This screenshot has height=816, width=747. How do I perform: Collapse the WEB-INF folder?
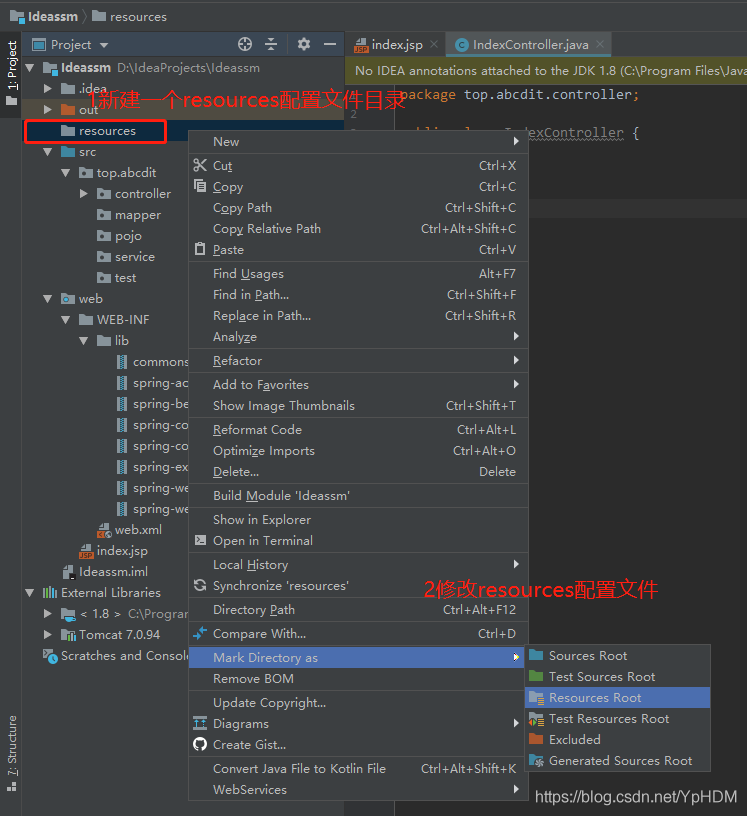pyautogui.click(x=66, y=320)
